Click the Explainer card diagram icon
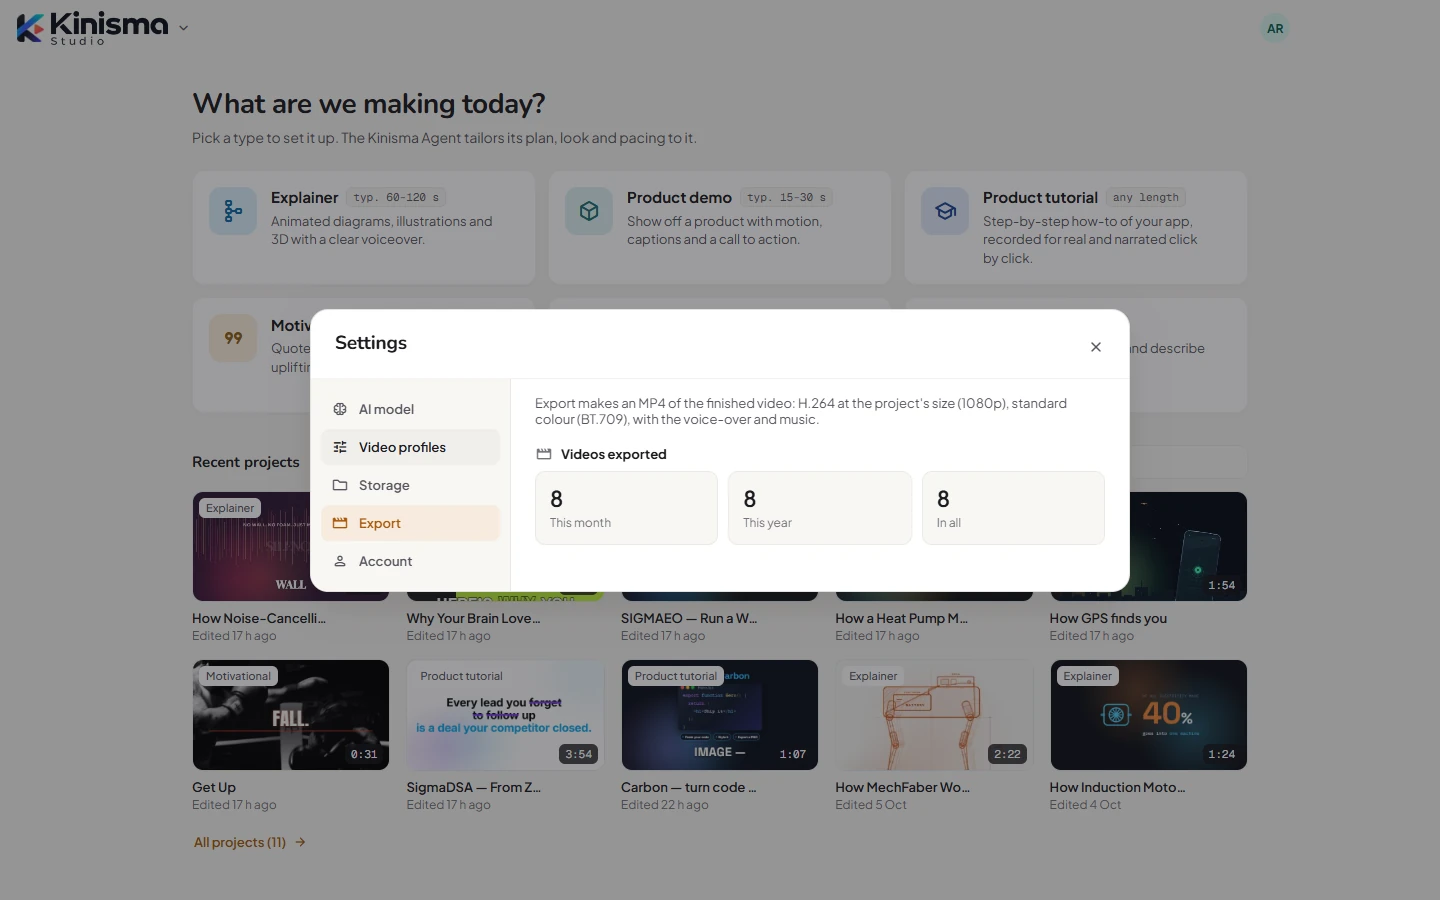 [x=233, y=211]
